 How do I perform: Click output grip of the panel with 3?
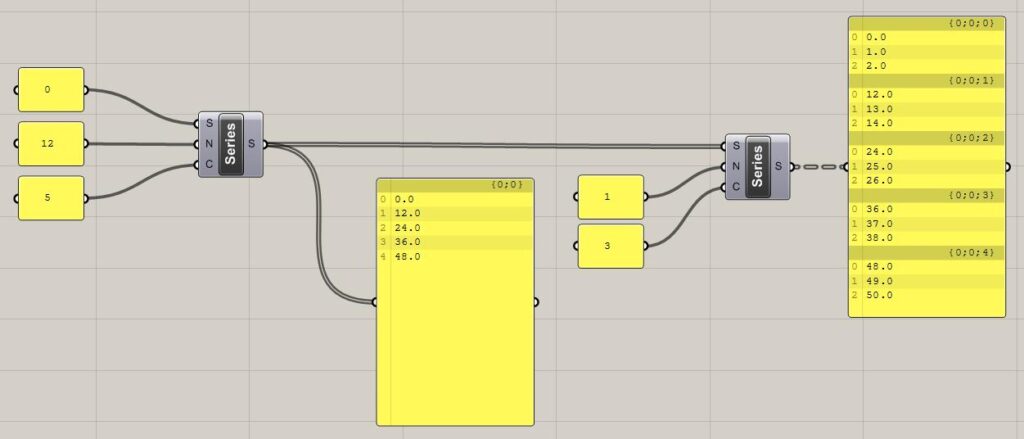coord(645,246)
